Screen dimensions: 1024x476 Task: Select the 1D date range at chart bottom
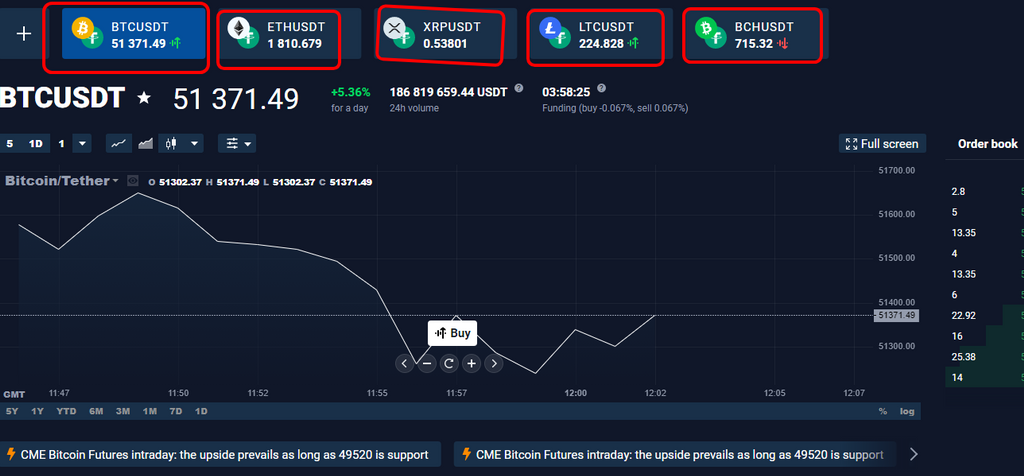coord(201,411)
